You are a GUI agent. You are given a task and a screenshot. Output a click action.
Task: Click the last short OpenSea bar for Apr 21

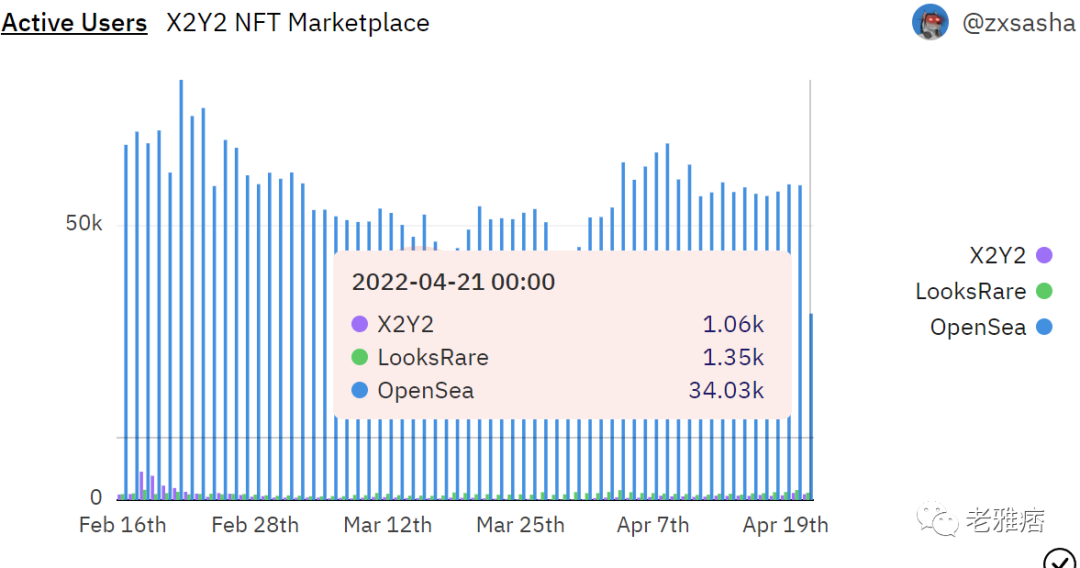(811, 406)
